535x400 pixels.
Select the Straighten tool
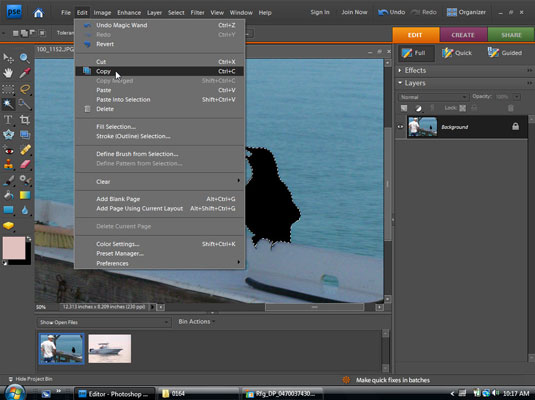click(25, 134)
